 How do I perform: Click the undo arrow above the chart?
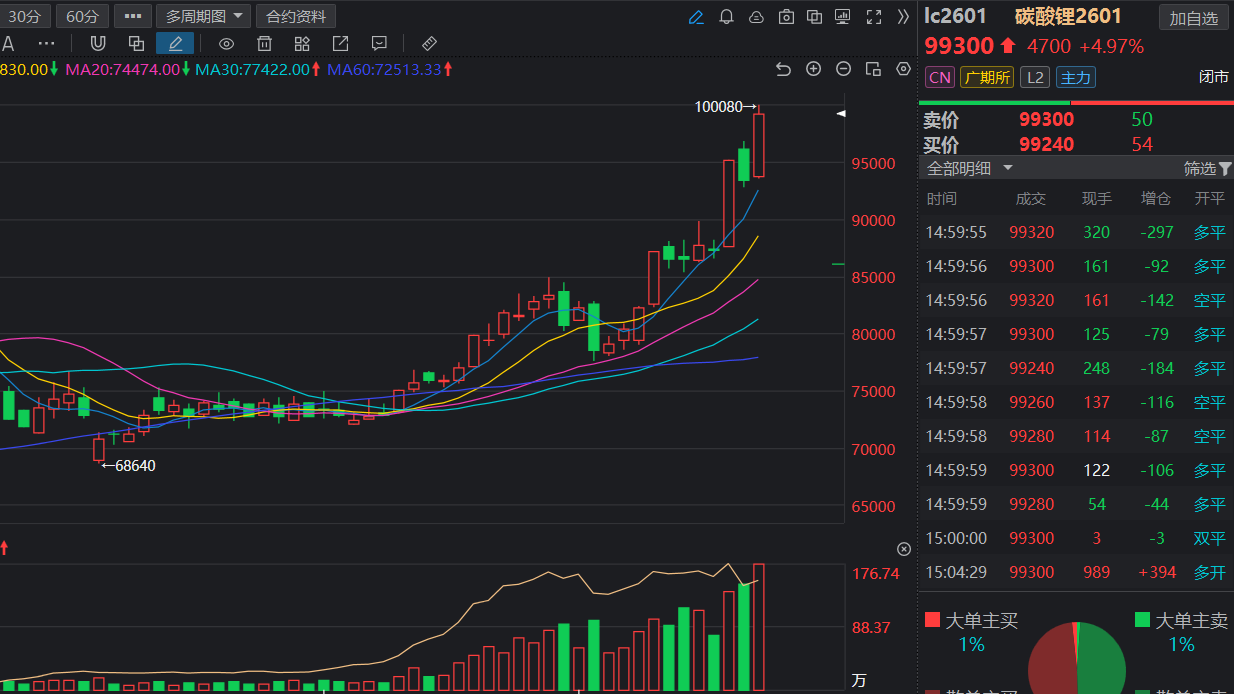pos(783,69)
